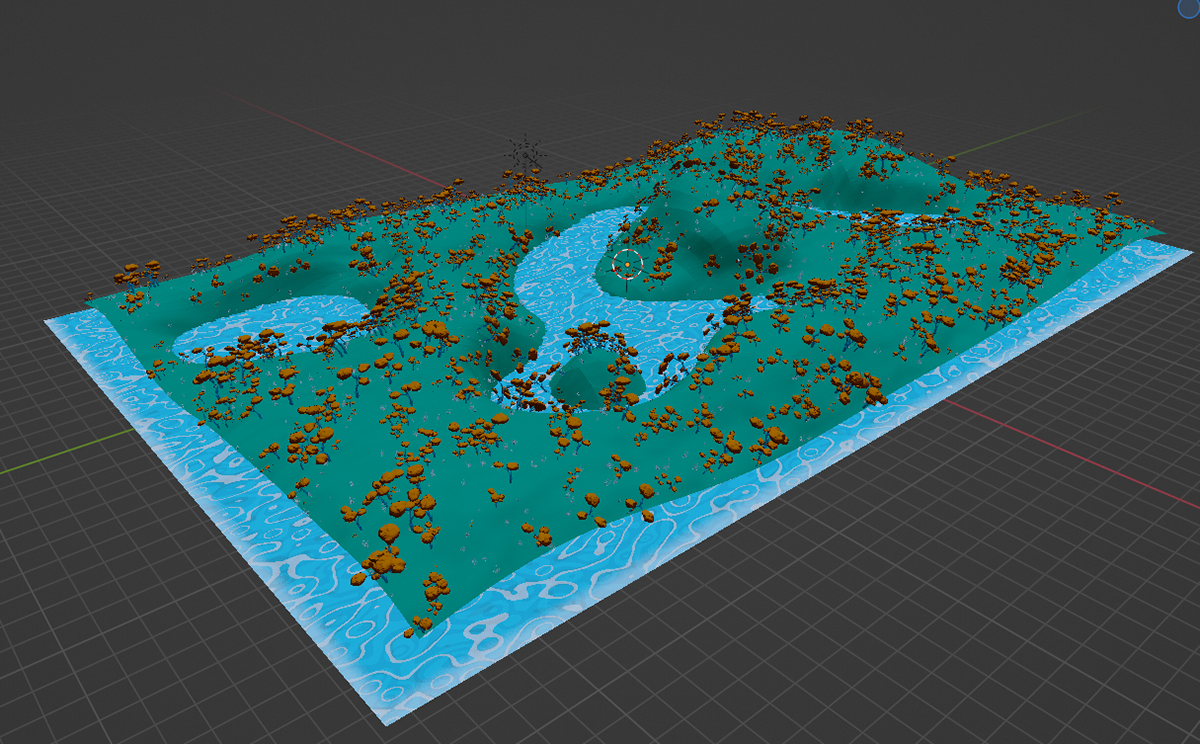Select the point light object above terrain

524,155
